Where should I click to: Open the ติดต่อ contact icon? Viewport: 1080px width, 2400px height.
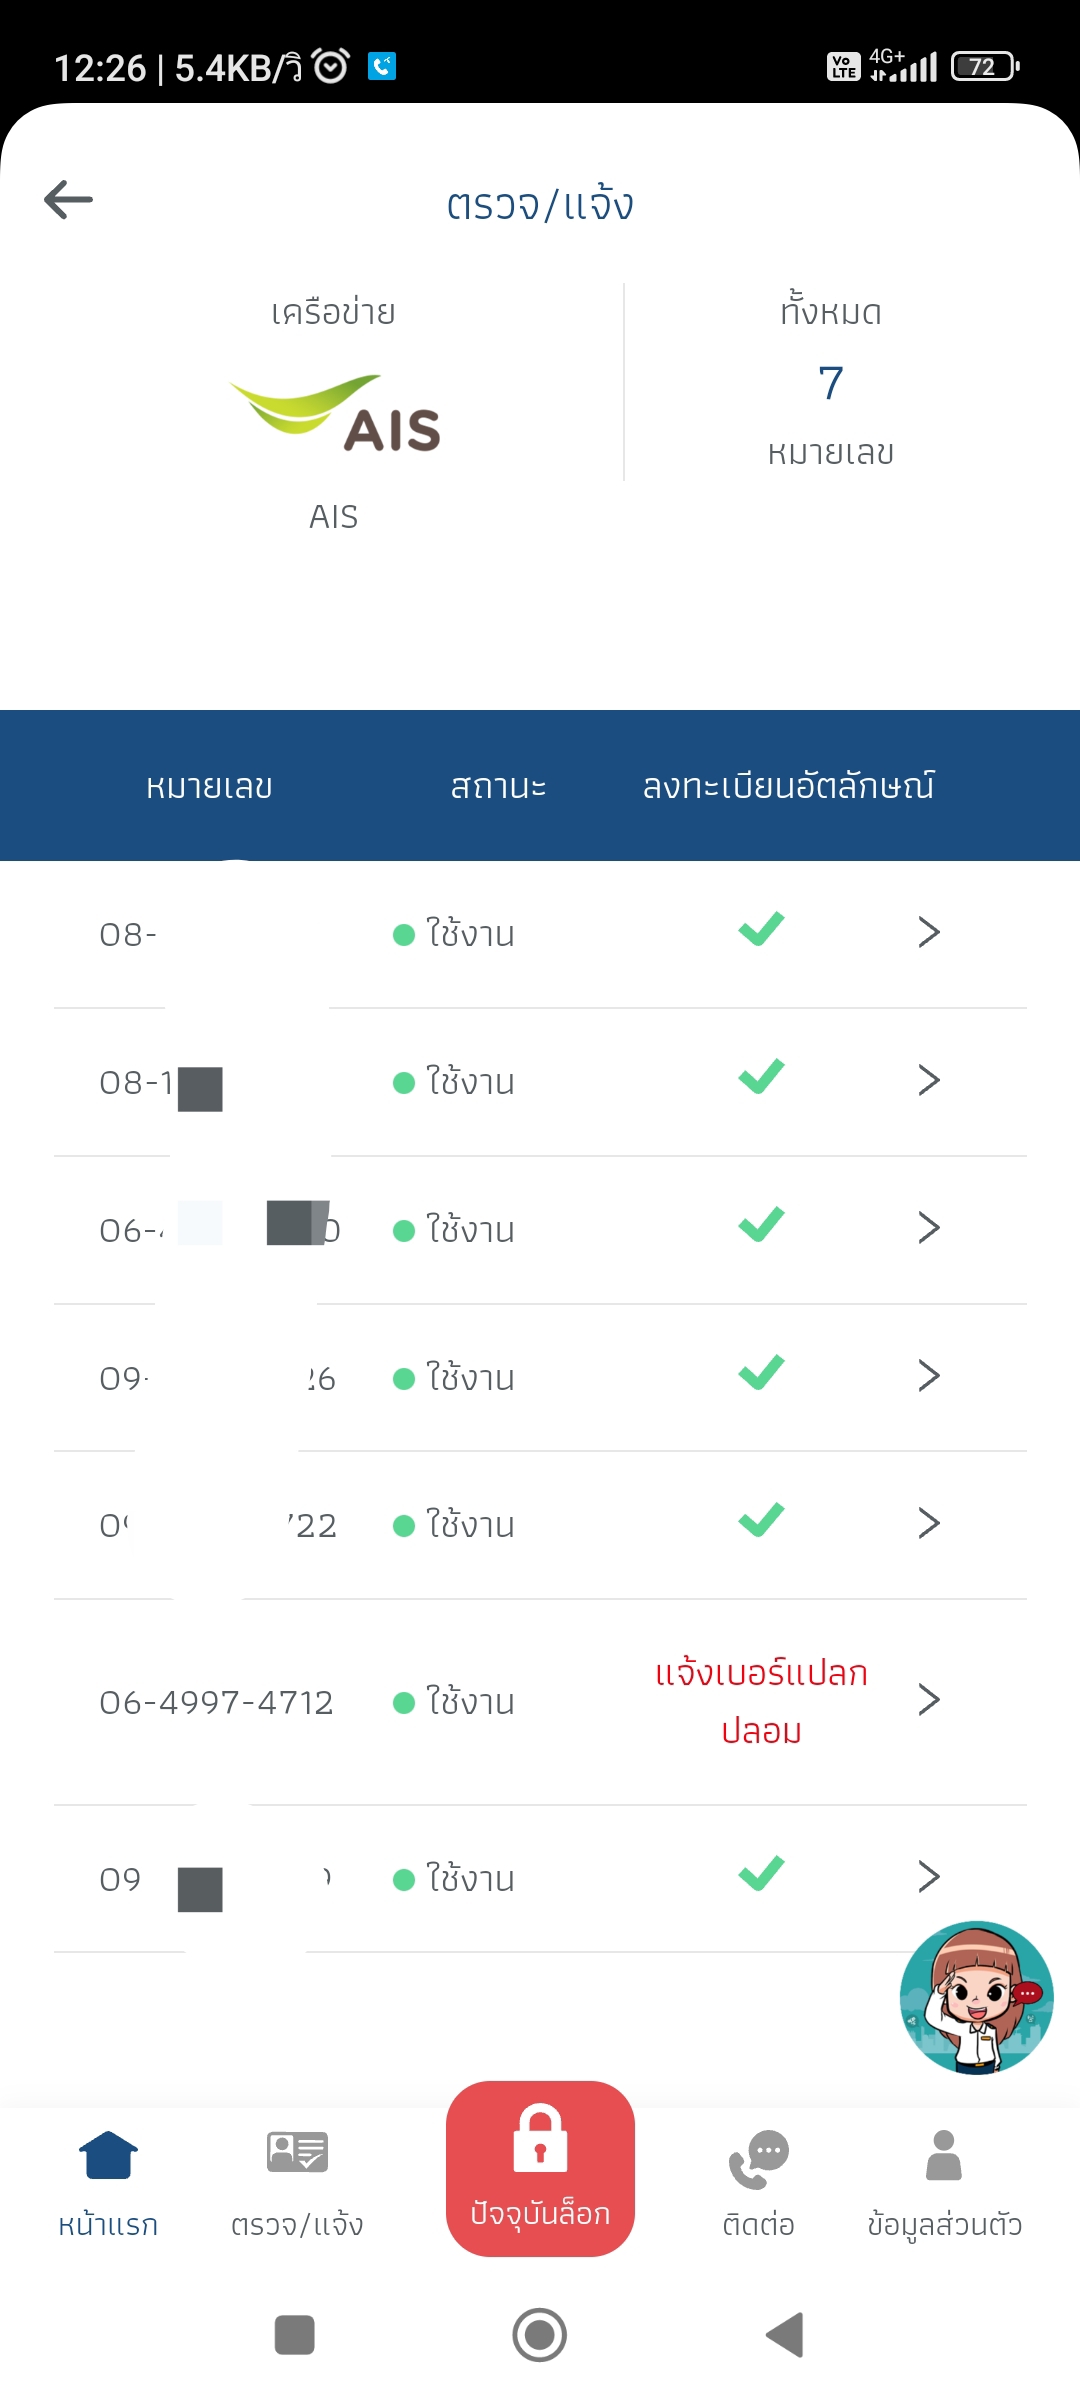click(759, 2183)
